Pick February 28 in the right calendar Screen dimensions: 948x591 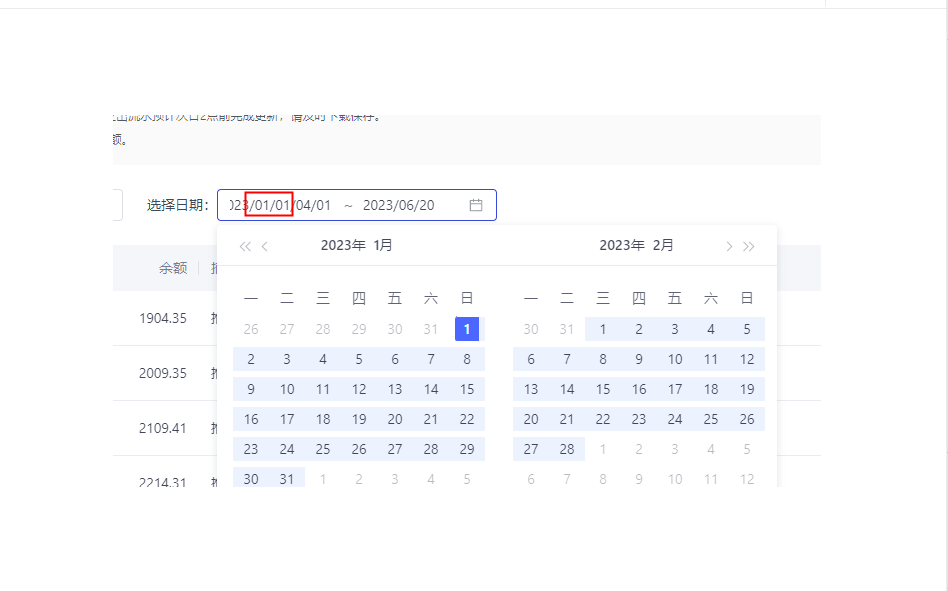coord(567,449)
